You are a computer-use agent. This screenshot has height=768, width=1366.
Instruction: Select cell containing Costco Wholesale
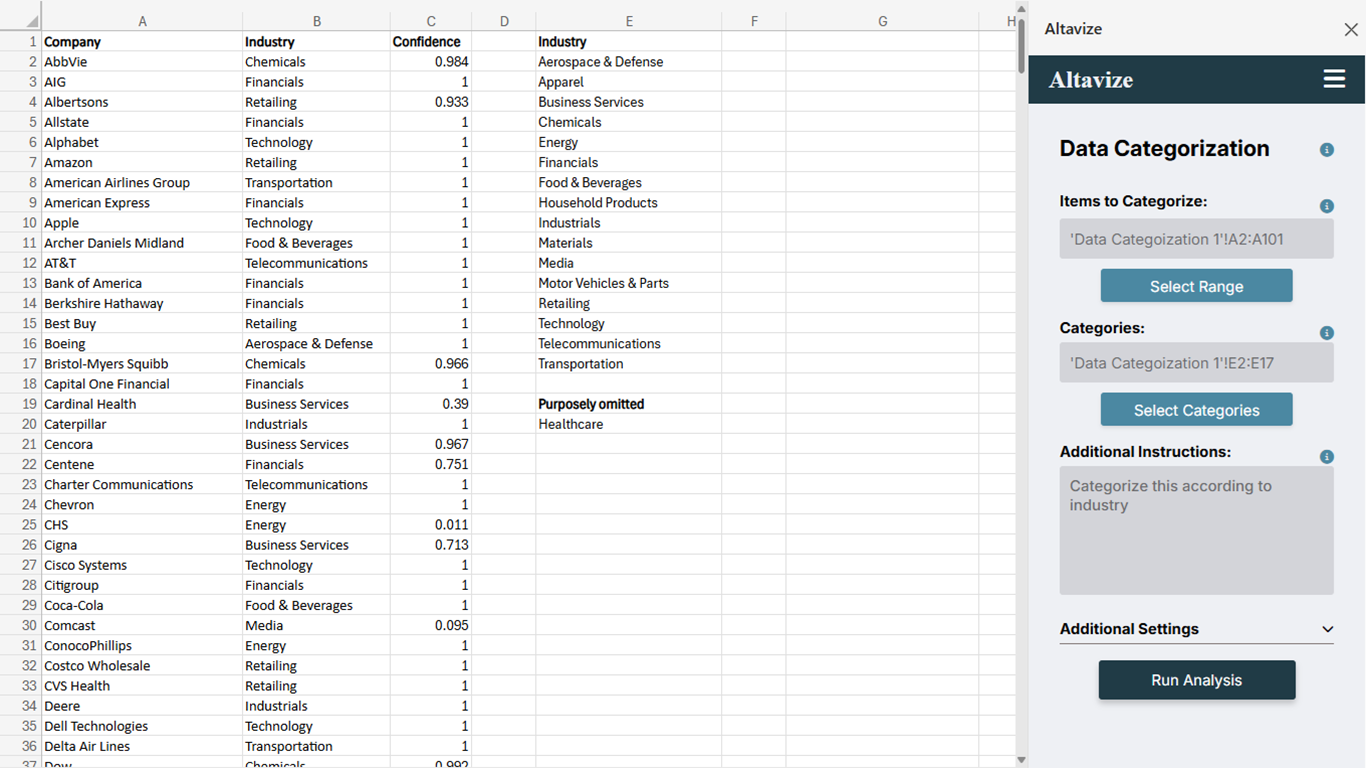[x=142, y=666]
